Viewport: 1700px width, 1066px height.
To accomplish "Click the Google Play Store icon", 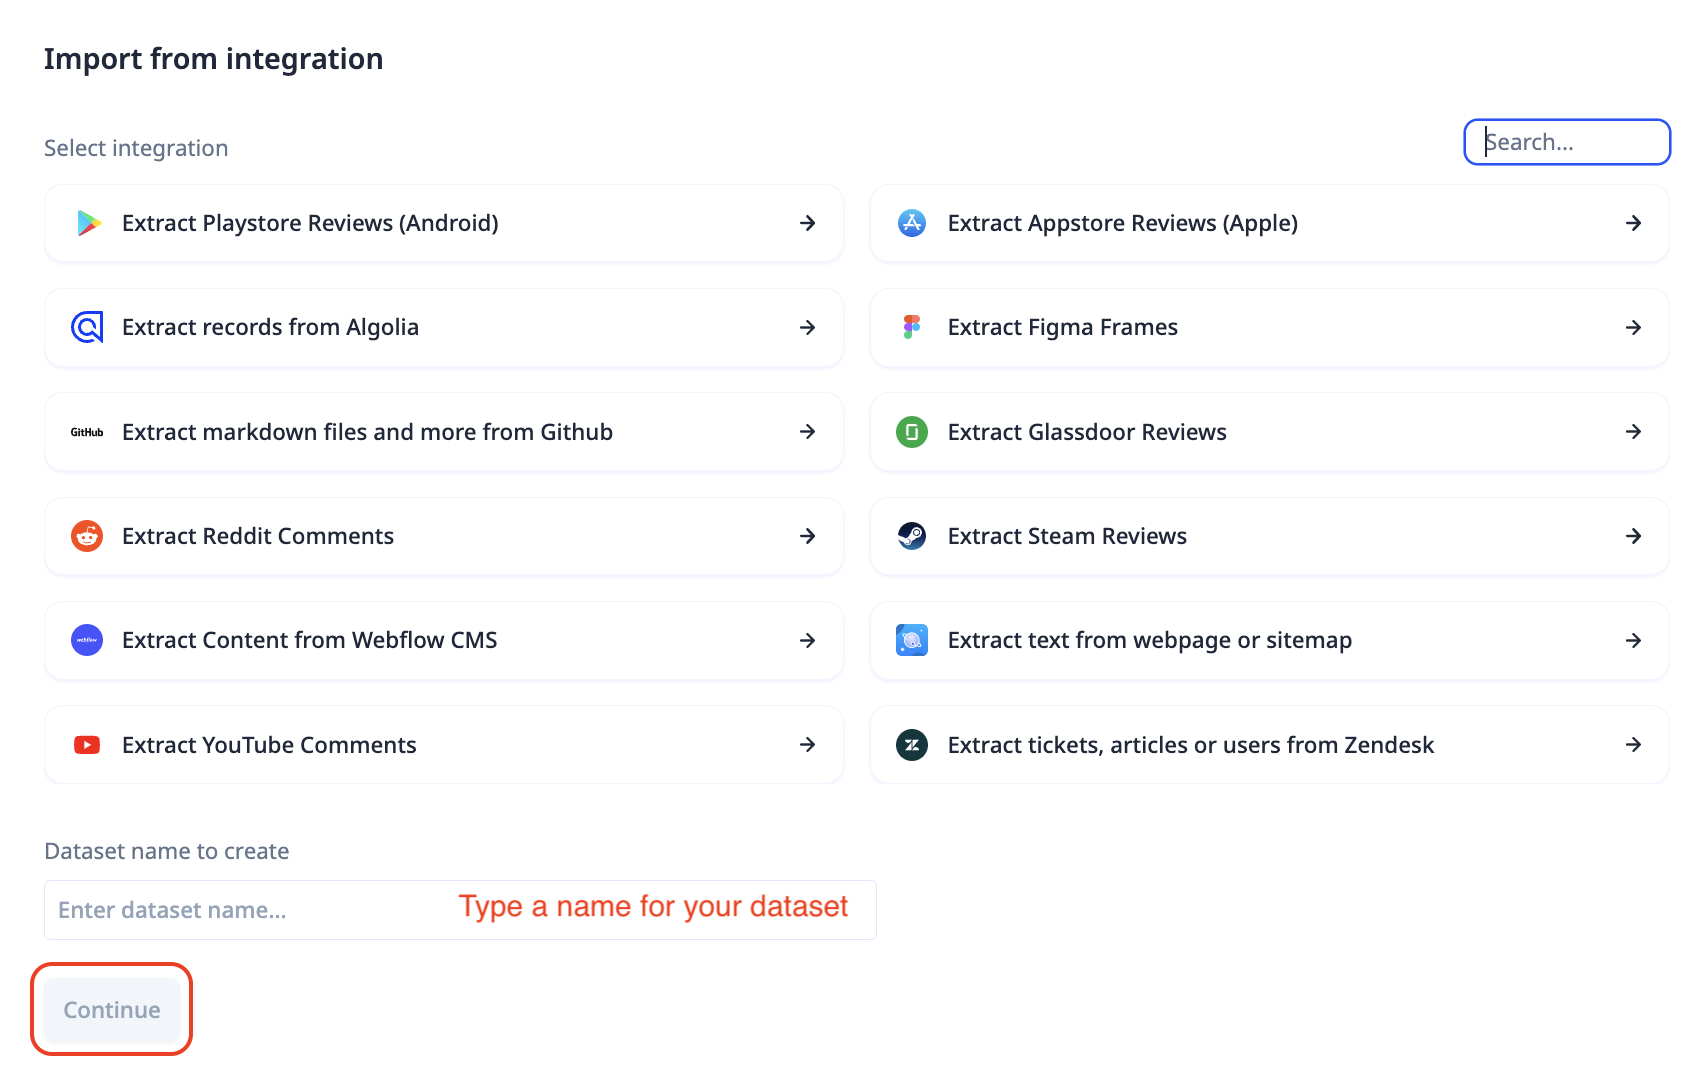I will (88, 223).
